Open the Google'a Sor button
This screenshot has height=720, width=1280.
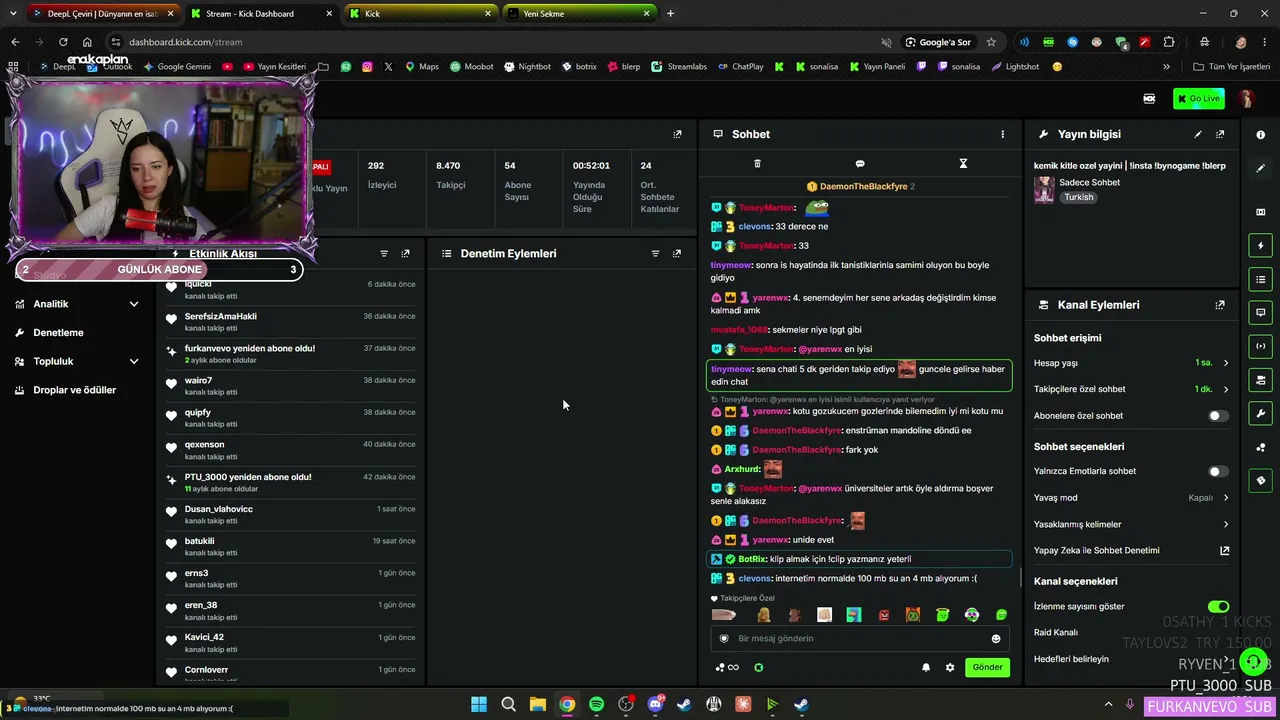click(x=938, y=42)
